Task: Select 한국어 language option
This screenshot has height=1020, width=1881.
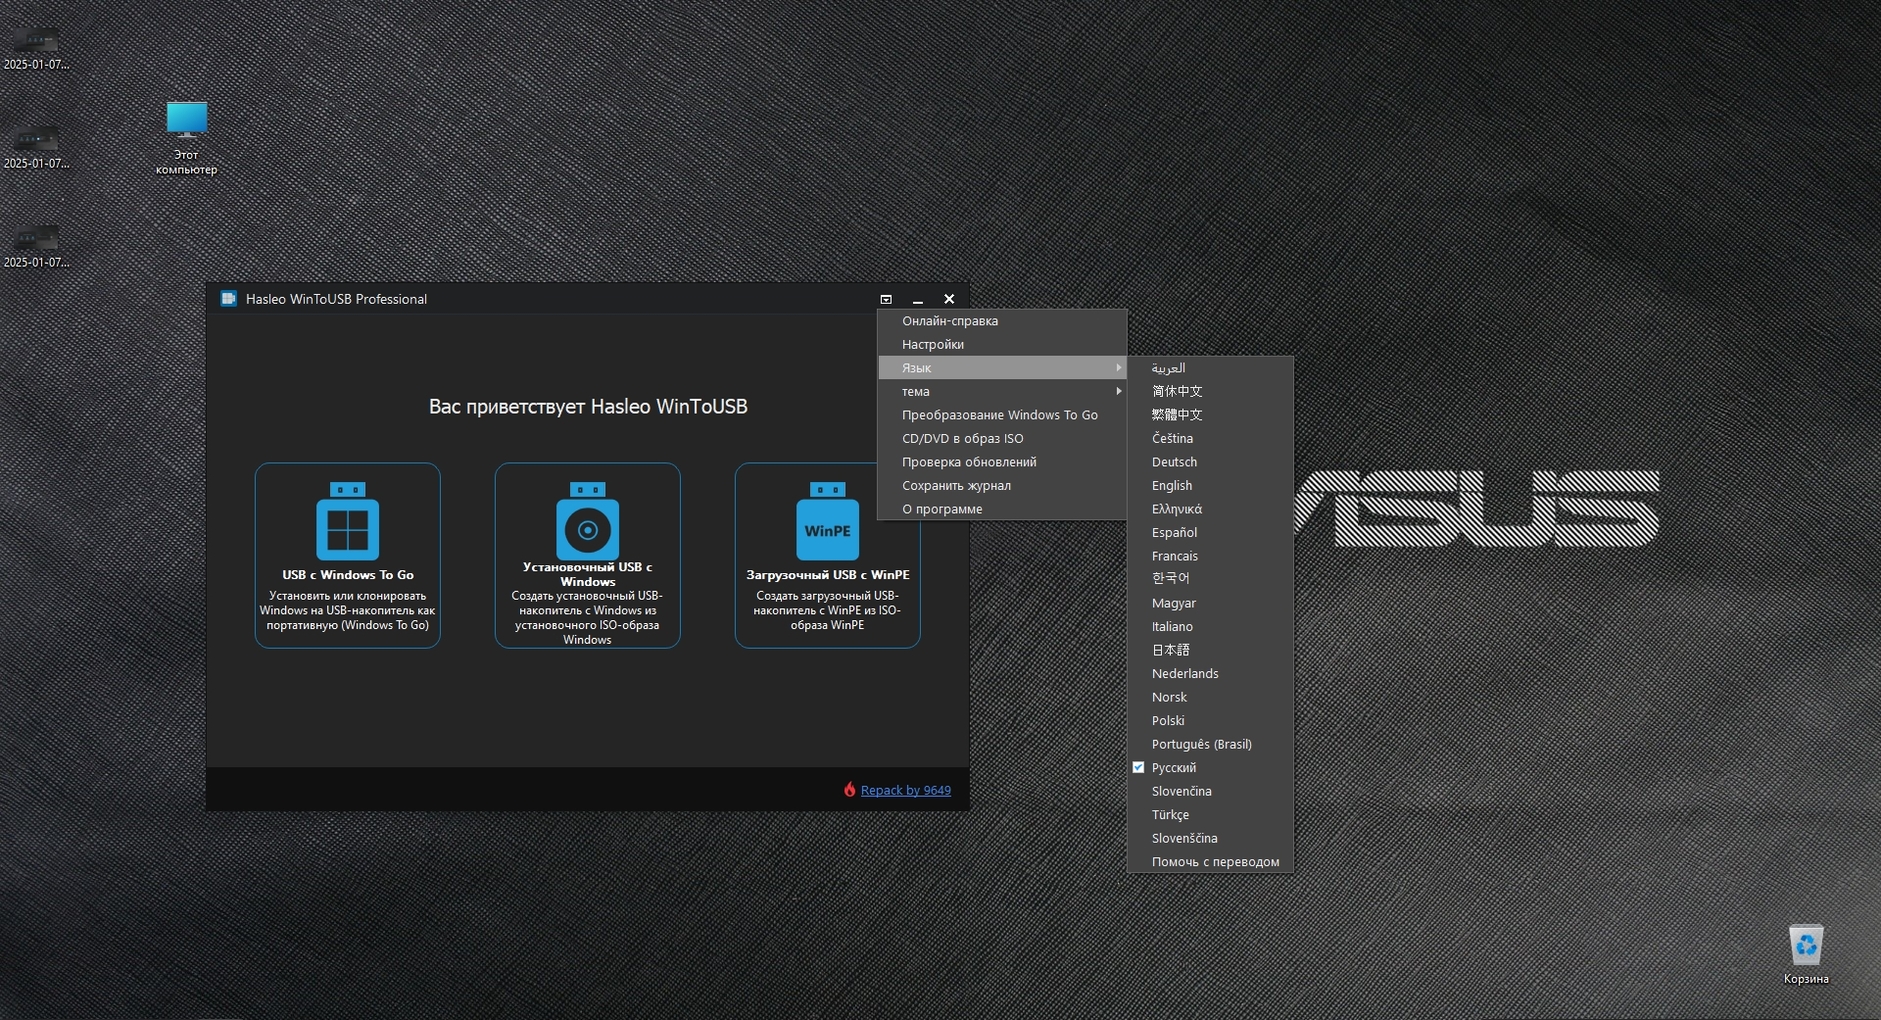Action: [x=1210, y=579]
